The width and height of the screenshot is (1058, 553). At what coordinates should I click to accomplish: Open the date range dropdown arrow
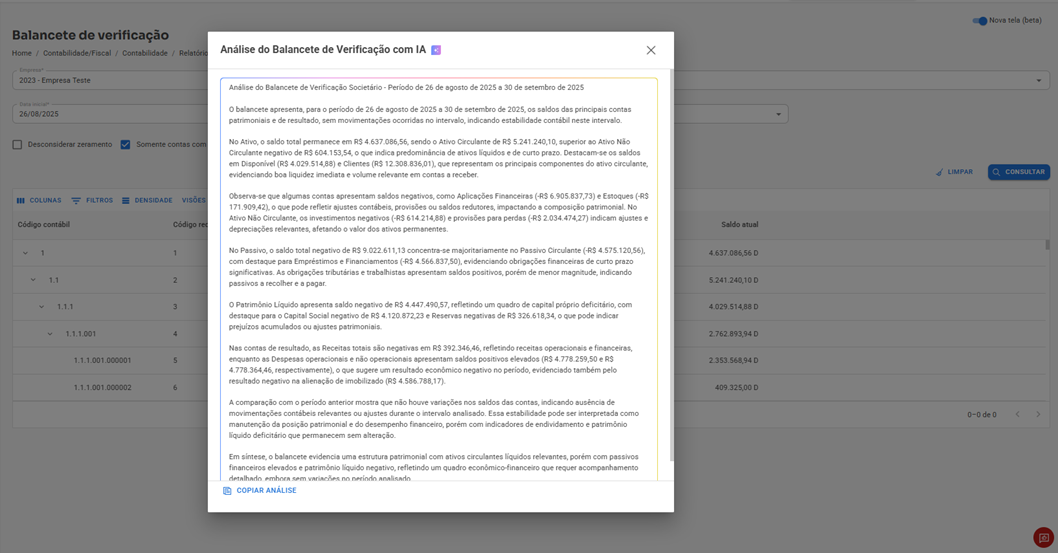tap(778, 114)
